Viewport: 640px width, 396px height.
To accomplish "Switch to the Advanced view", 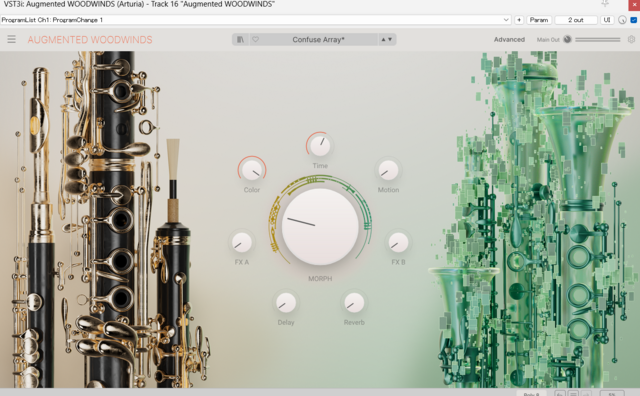I will (509, 39).
